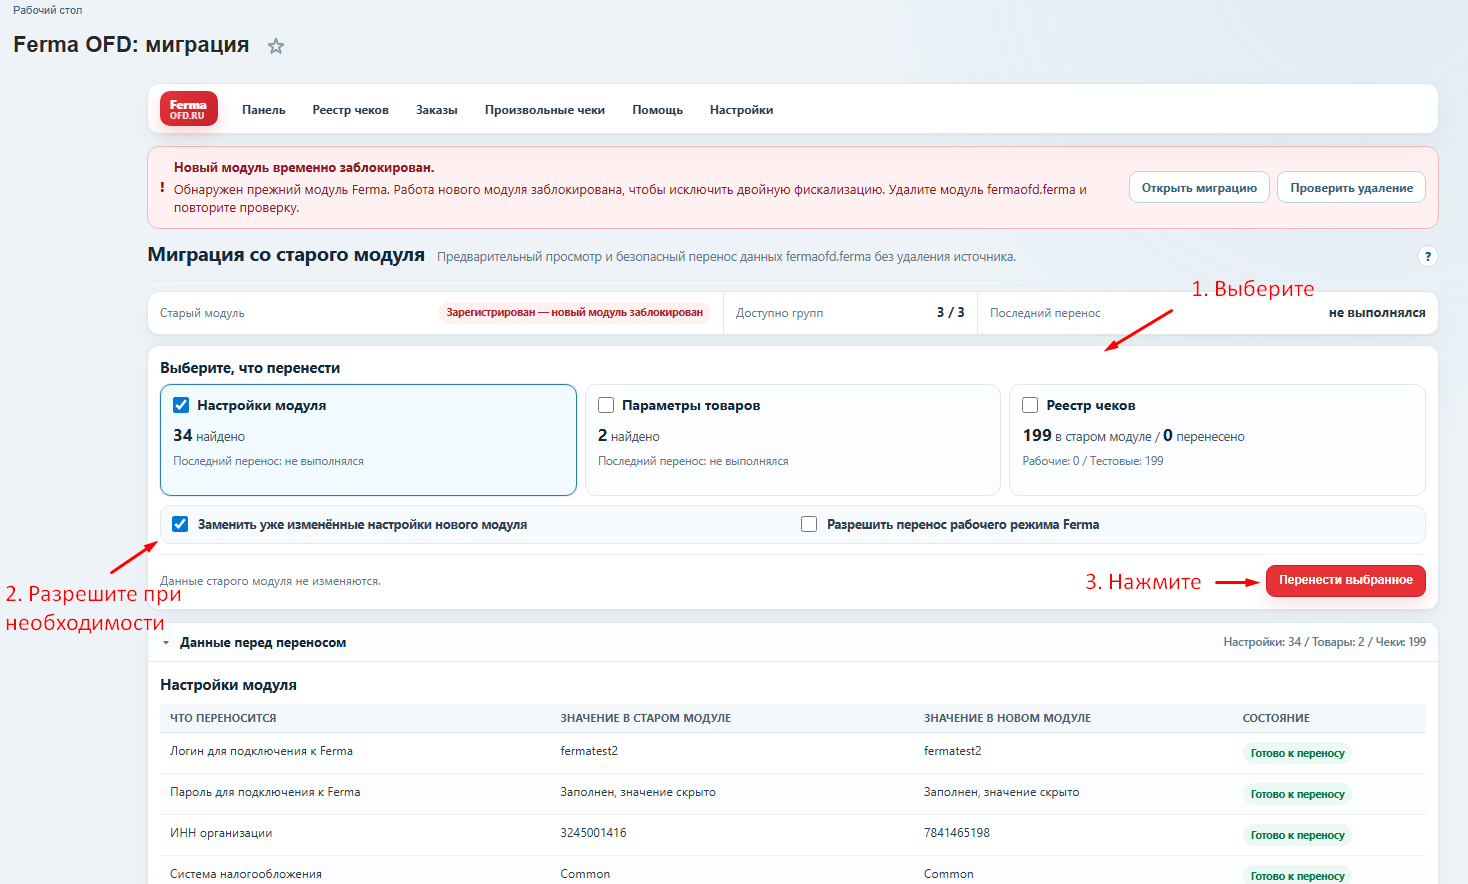Click the new module INN value 7841465198
Image resolution: width=1468 pixels, height=884 pixels.
click(x=957, y=833)
